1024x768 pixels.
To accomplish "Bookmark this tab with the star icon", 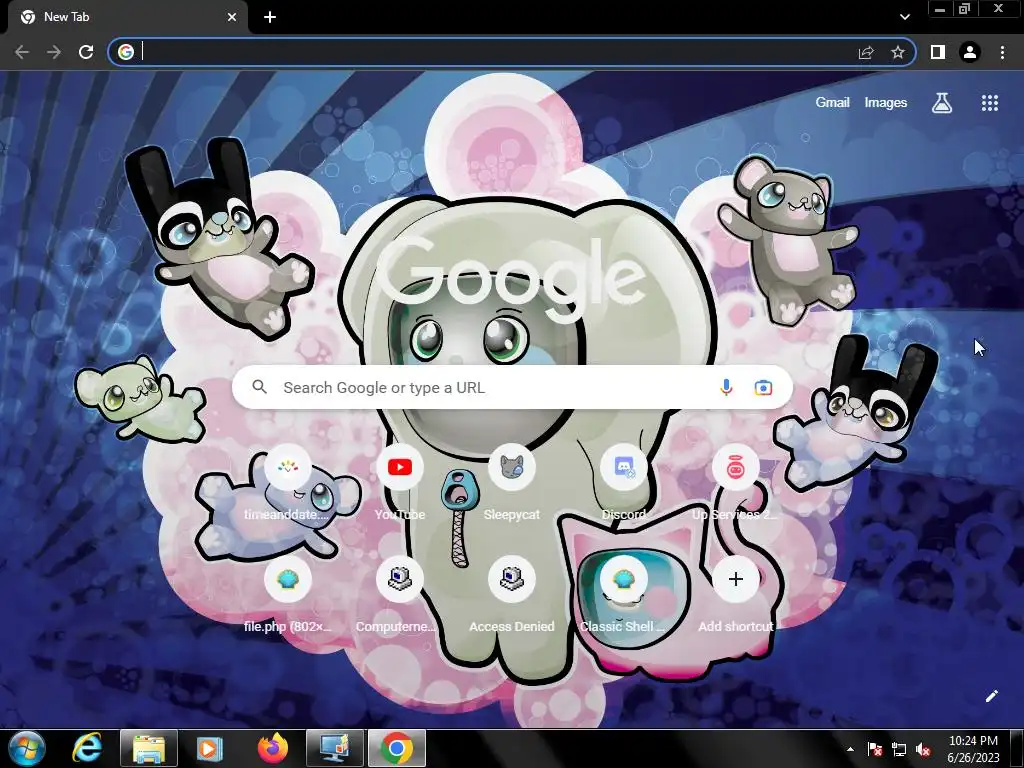I will (x=898, y=52).
